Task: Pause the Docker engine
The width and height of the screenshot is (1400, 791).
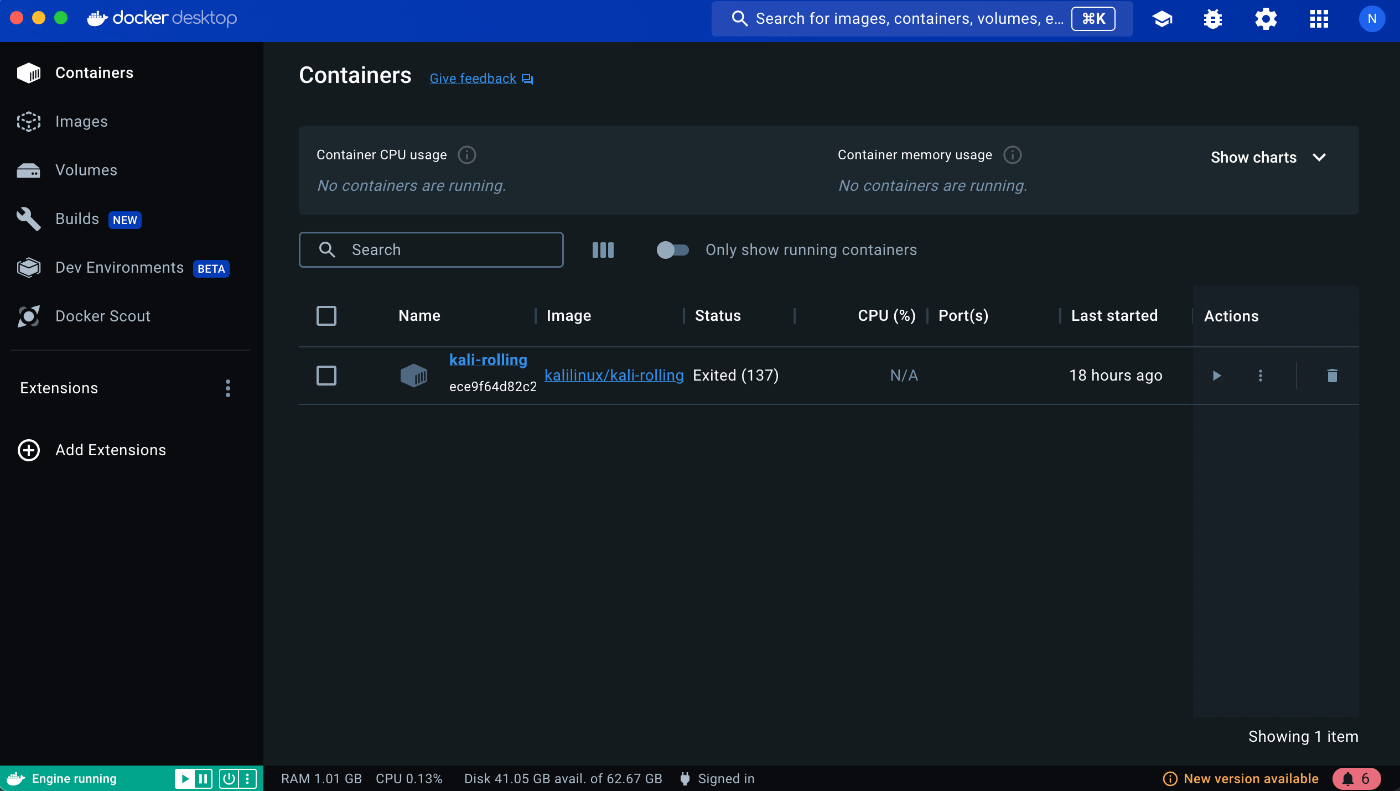Action: click(203, 779)
